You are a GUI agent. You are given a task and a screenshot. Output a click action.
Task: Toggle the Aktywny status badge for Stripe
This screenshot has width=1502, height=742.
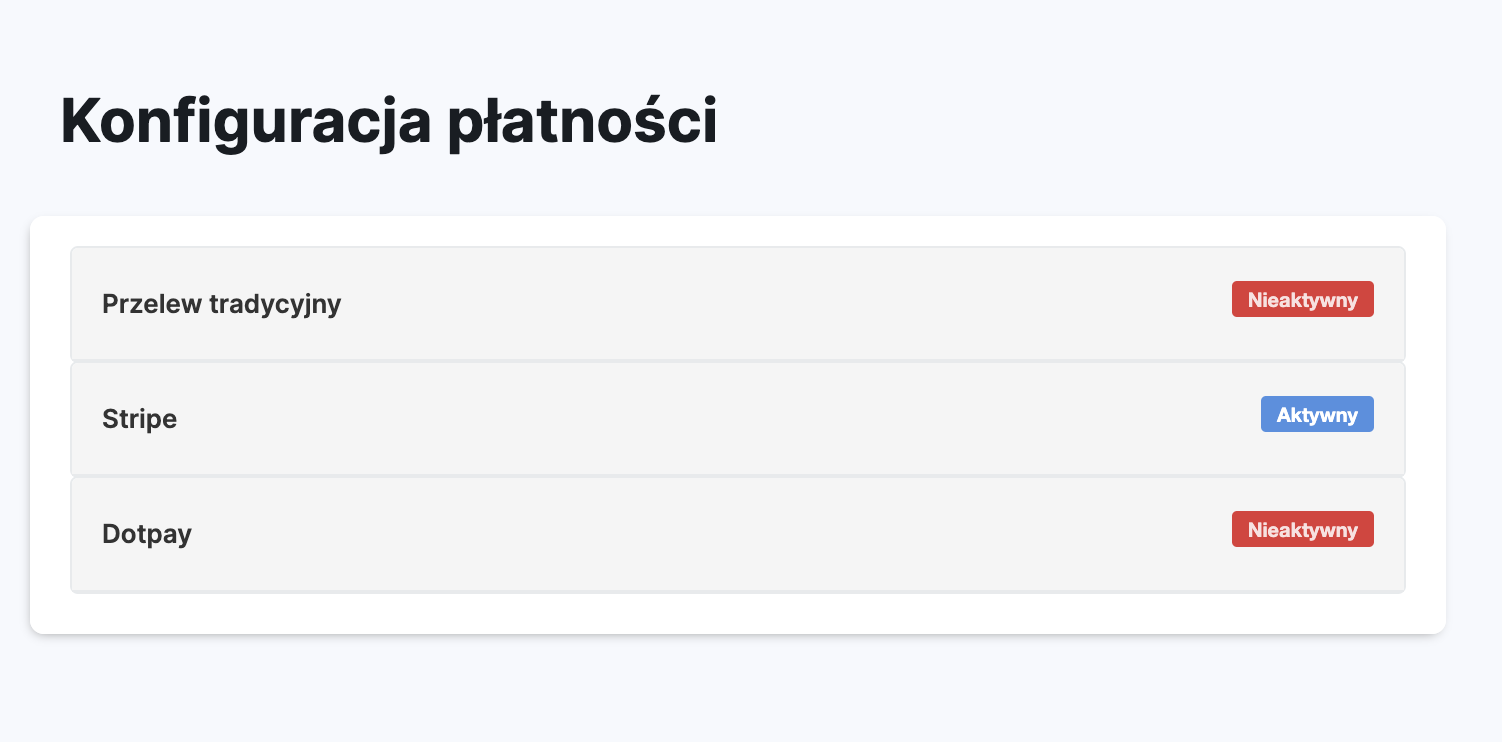[1317, 415]
